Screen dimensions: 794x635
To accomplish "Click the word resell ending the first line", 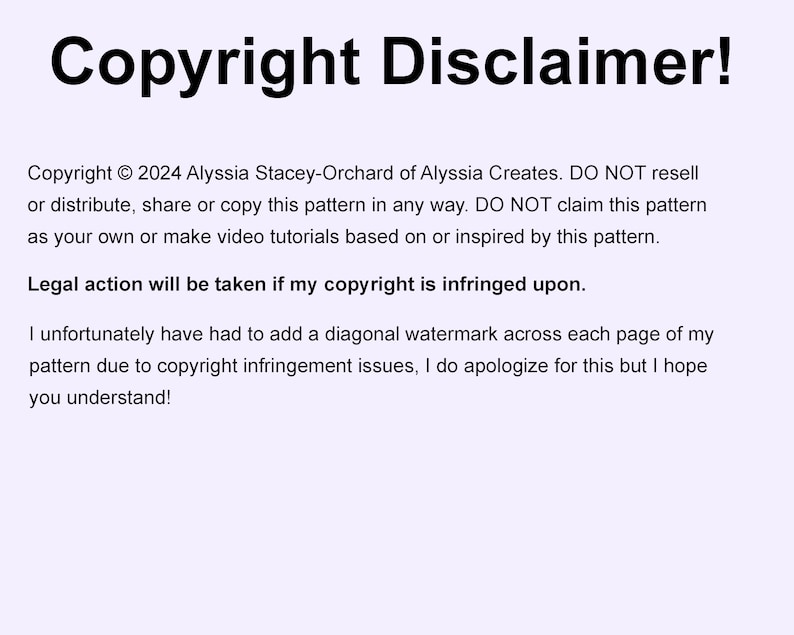I will (675, 173).
